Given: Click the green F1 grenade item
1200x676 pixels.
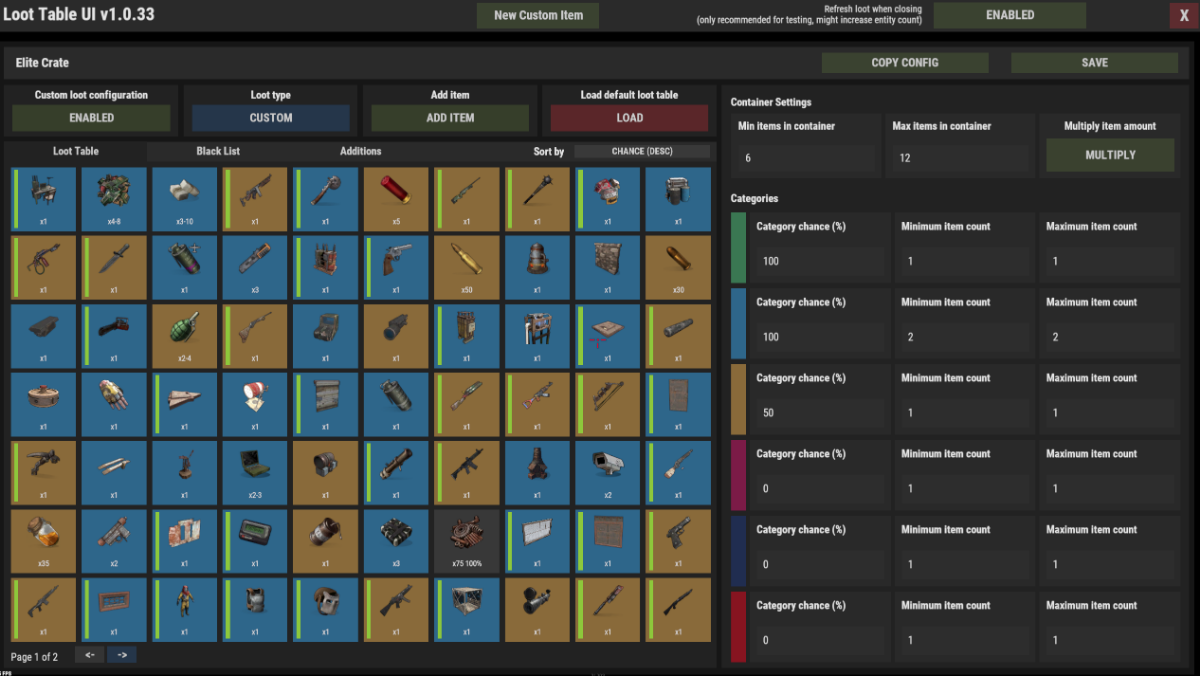Looking at the screenshot, I should 185,336.
